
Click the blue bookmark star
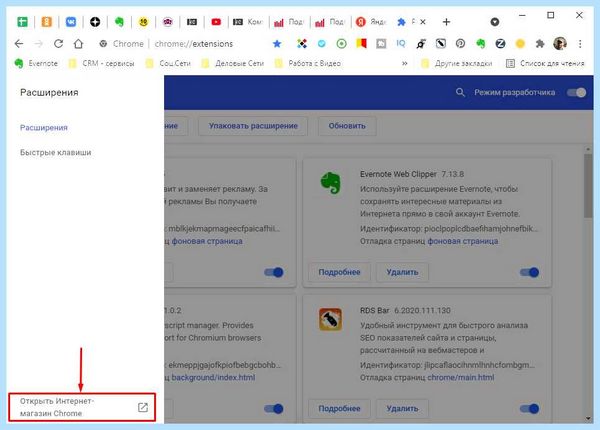(277, 44)
